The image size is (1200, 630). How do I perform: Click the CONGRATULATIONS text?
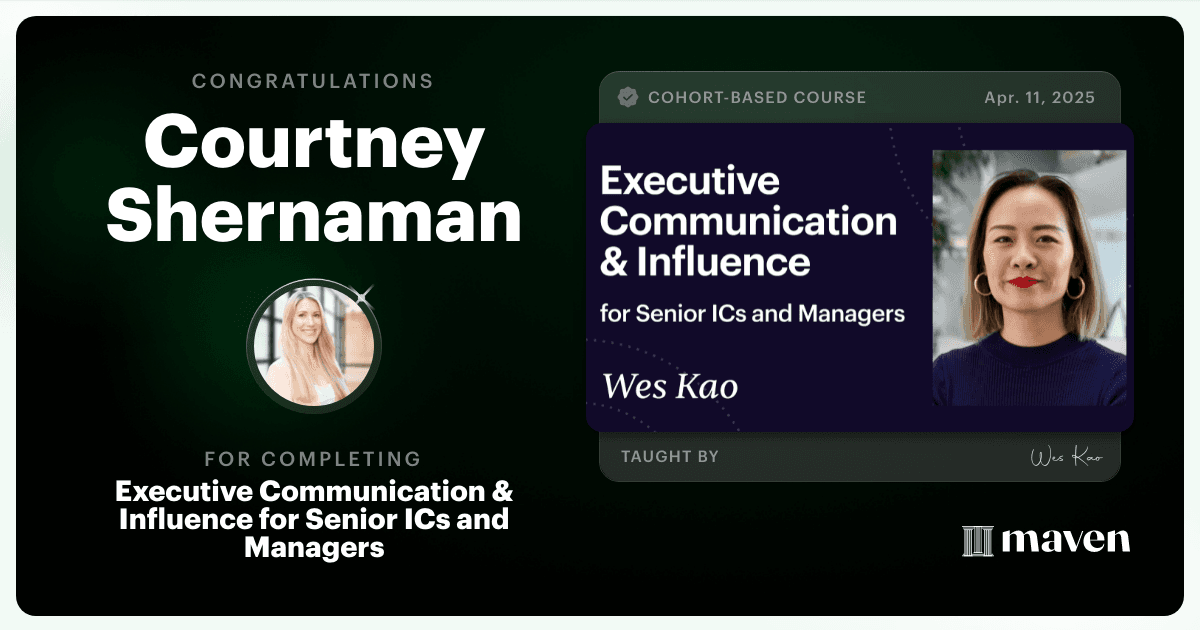[313, 81]
